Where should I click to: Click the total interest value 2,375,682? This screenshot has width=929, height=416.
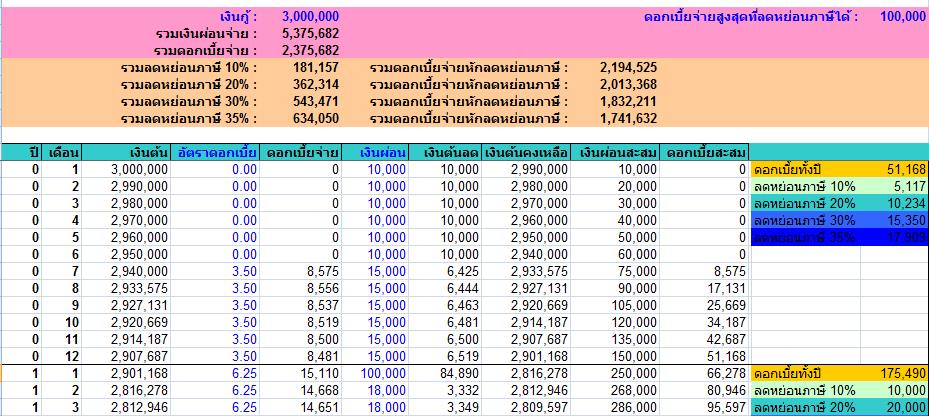311,50
